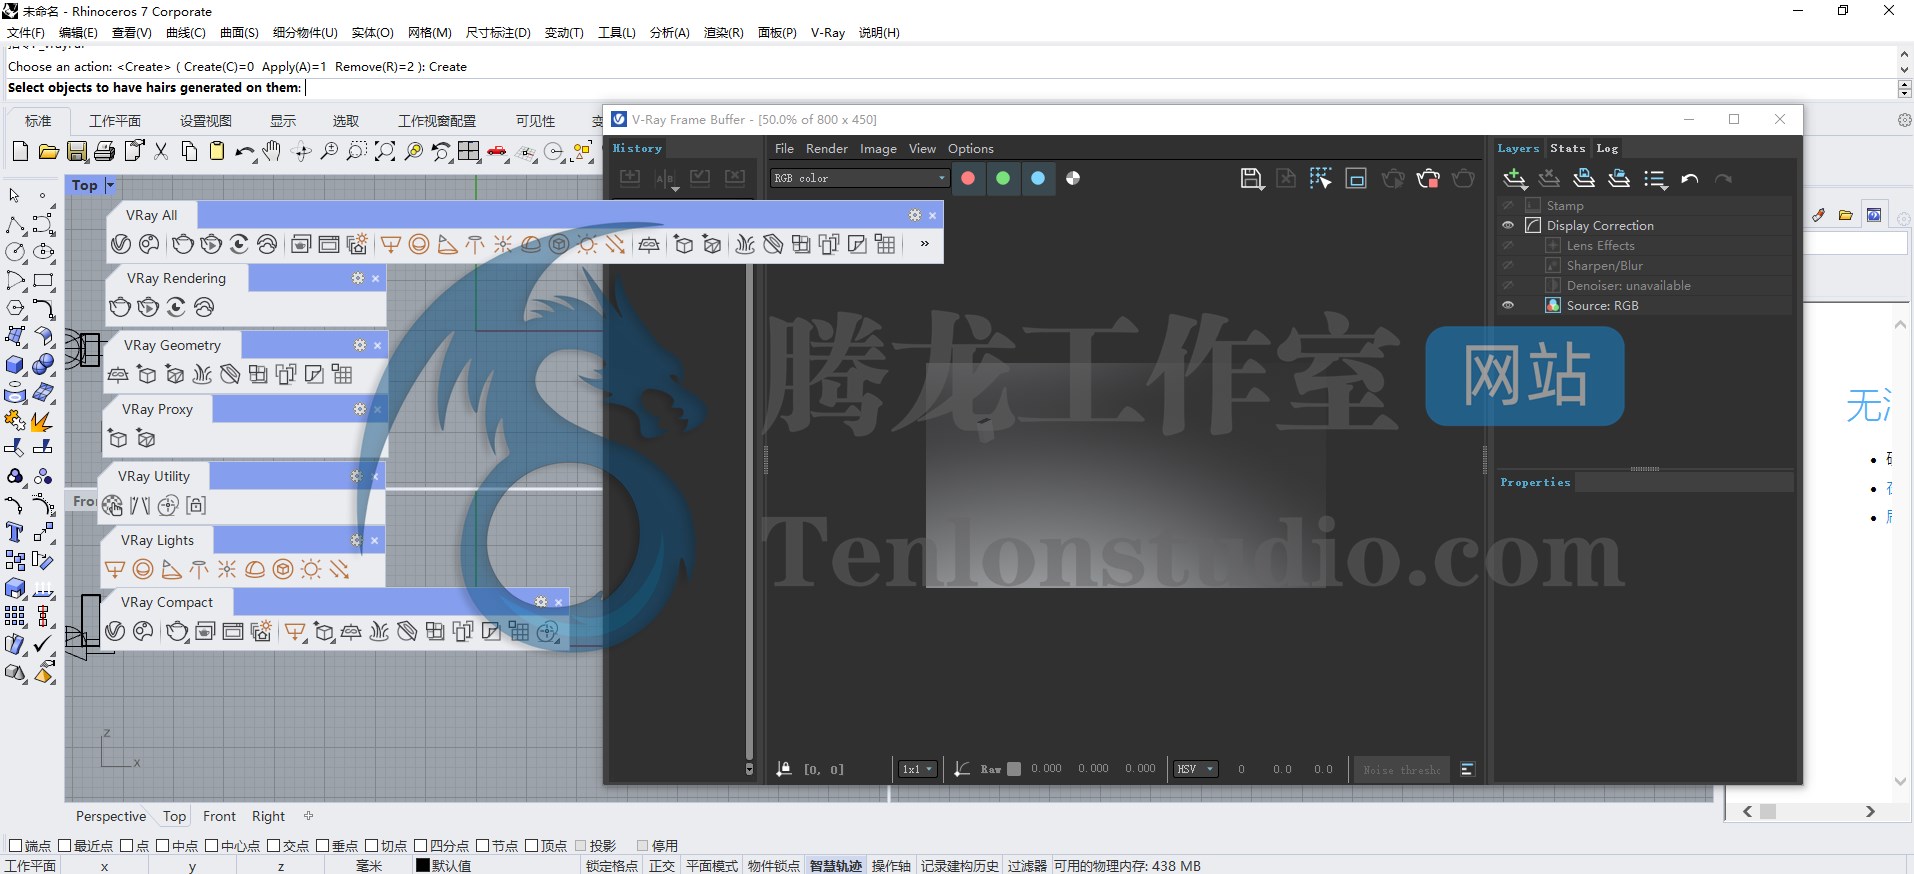This screenshot has height=874, width=1914.
Task: Click the red car render icon
Action: point(497,152)
